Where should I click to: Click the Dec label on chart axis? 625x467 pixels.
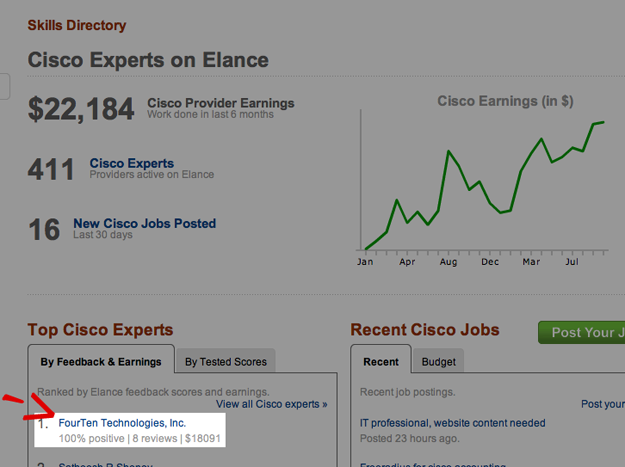point(490,262)
